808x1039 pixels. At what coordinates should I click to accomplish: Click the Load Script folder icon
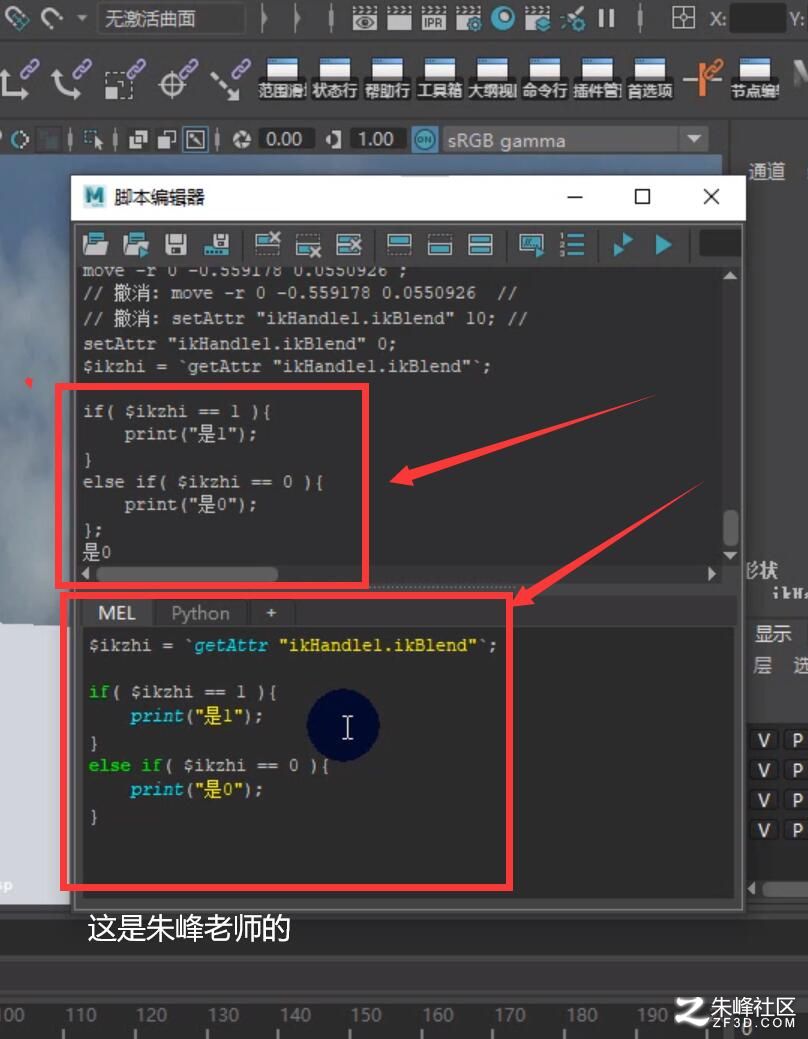[x=95, y=245]
